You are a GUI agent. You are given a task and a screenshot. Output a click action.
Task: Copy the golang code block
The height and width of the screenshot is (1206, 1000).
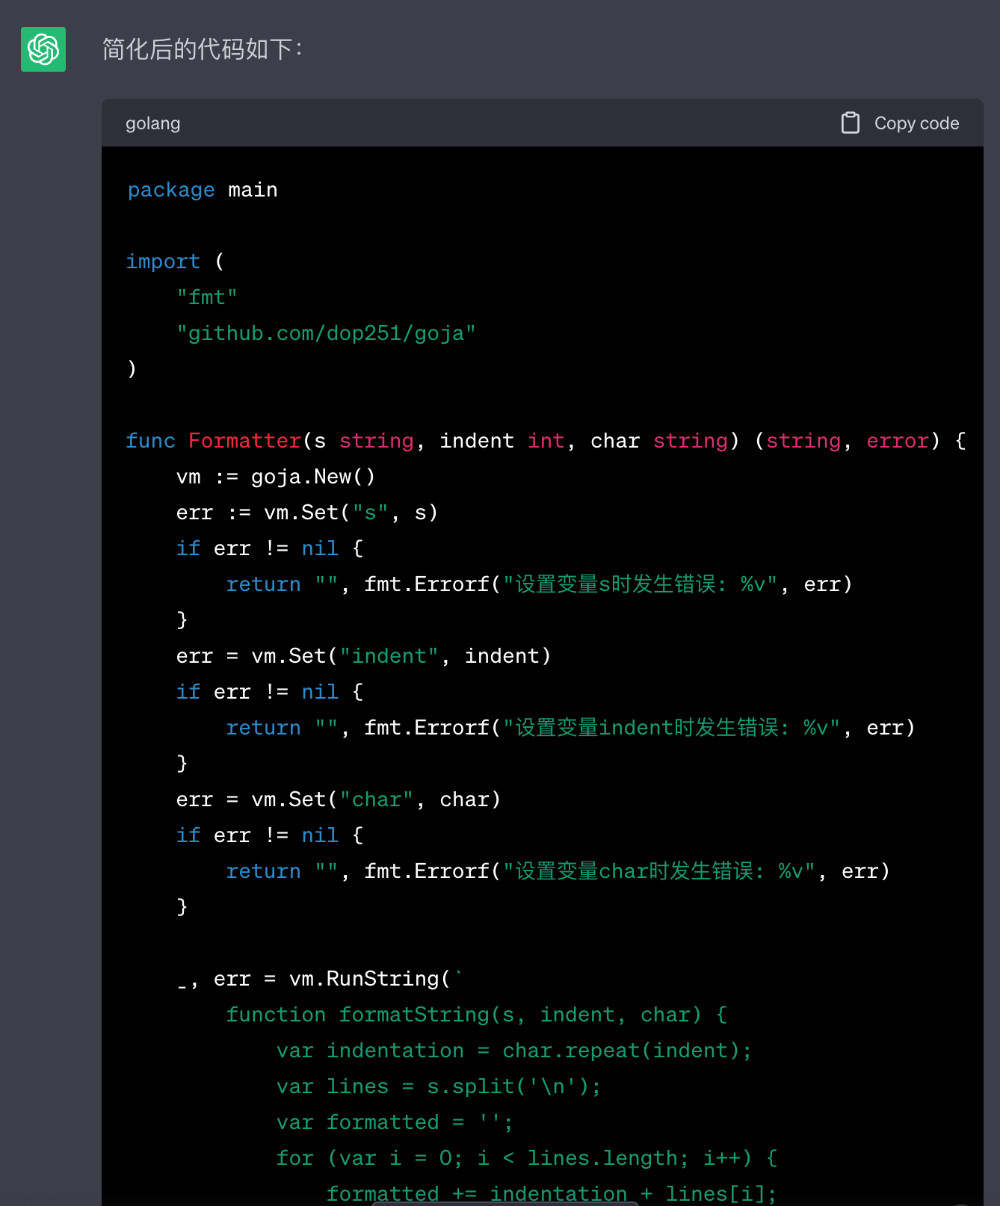pyautogui.click(x=900, y=123)
